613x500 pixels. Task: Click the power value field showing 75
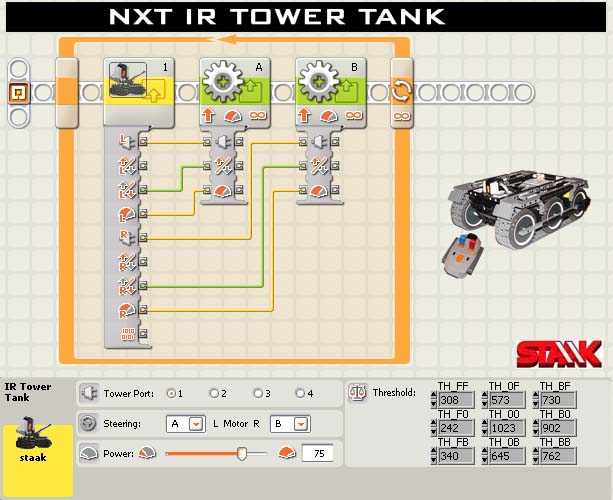[318, 453]
